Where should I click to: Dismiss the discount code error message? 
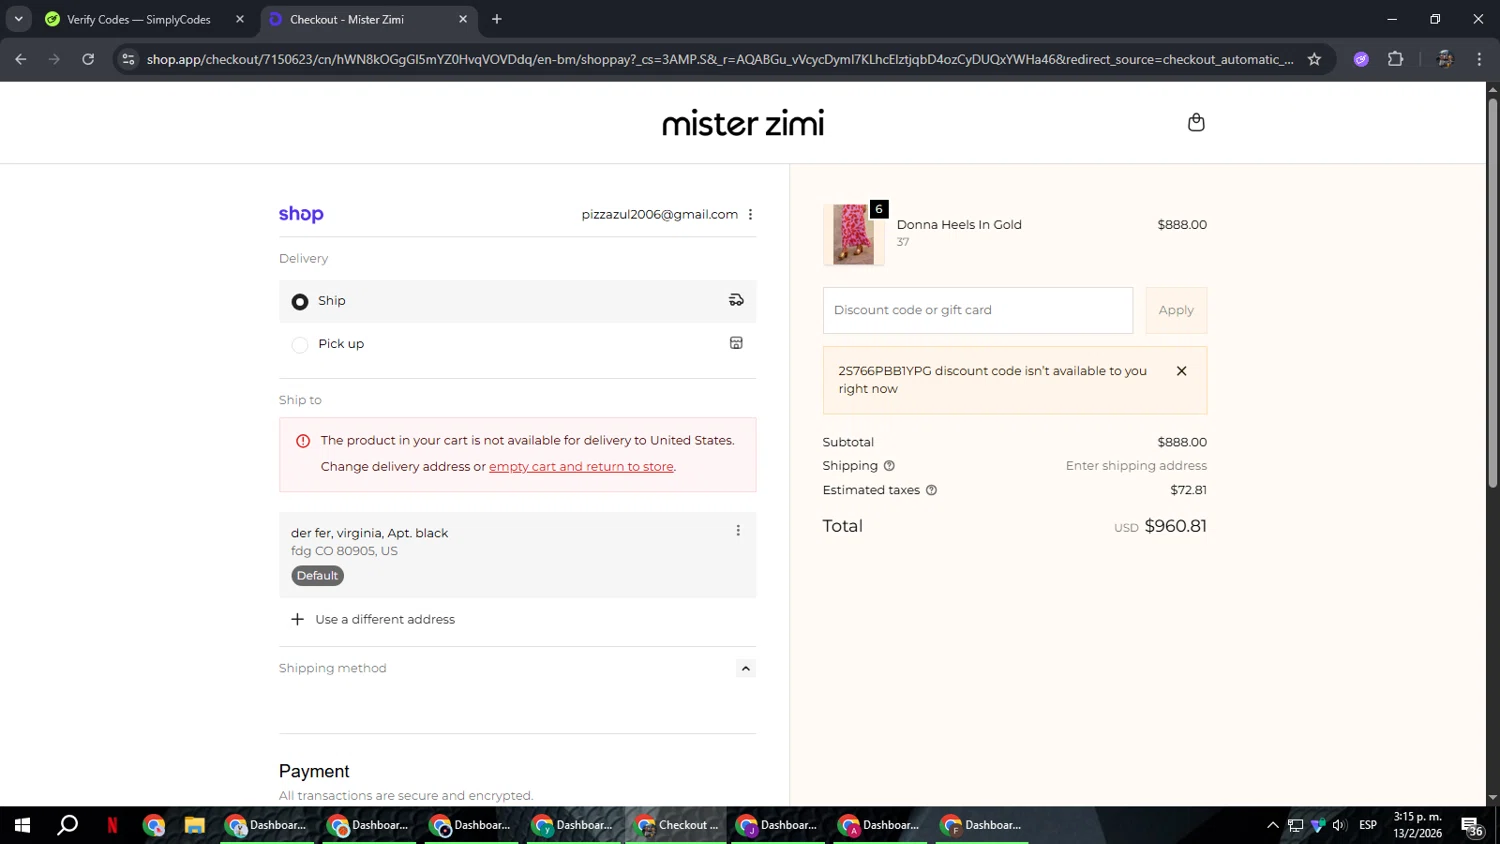tap(1181, 371)
